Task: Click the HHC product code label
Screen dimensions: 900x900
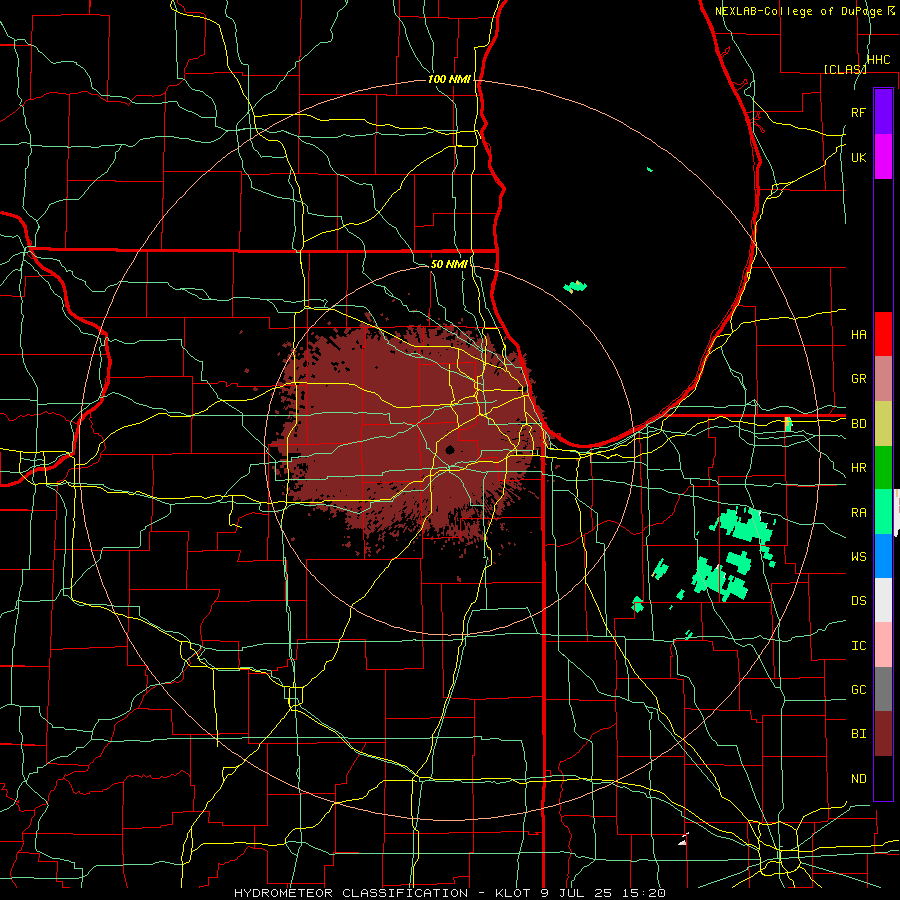Action: (x=878, y=60)
